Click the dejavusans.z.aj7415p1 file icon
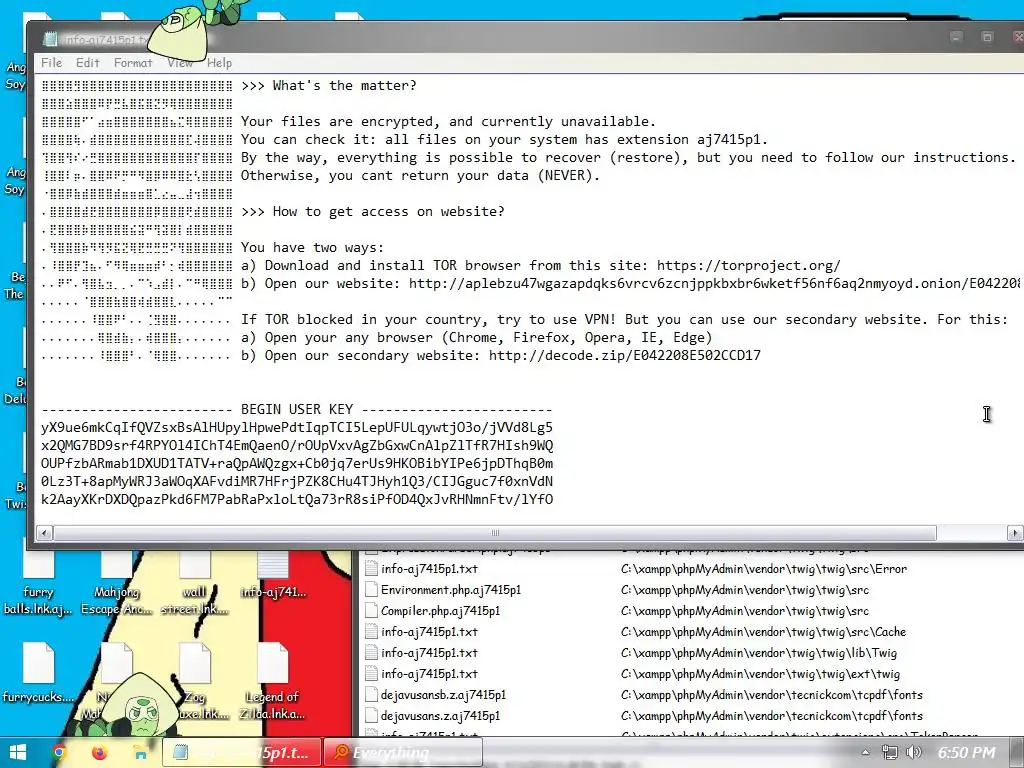The height and width of the screenshot is (768, 1024). pos(371,716)
